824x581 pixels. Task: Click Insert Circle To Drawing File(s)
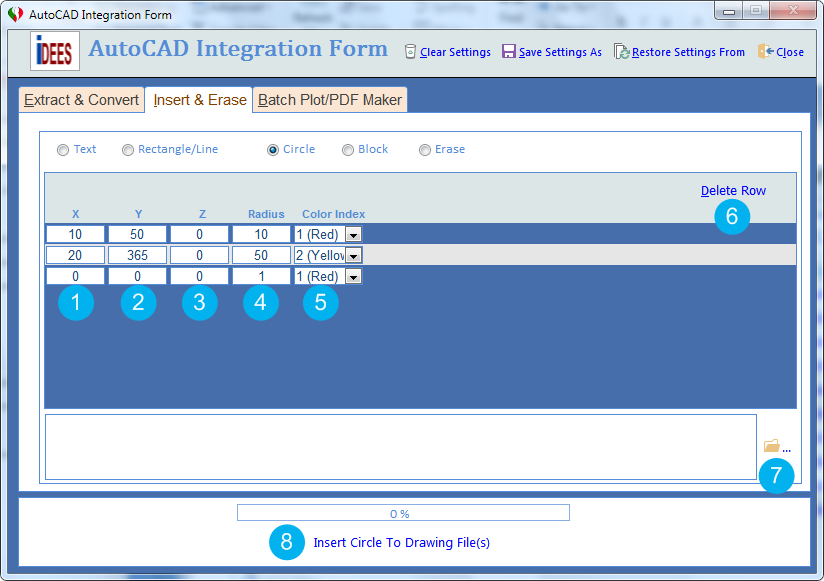coord(401,543)
